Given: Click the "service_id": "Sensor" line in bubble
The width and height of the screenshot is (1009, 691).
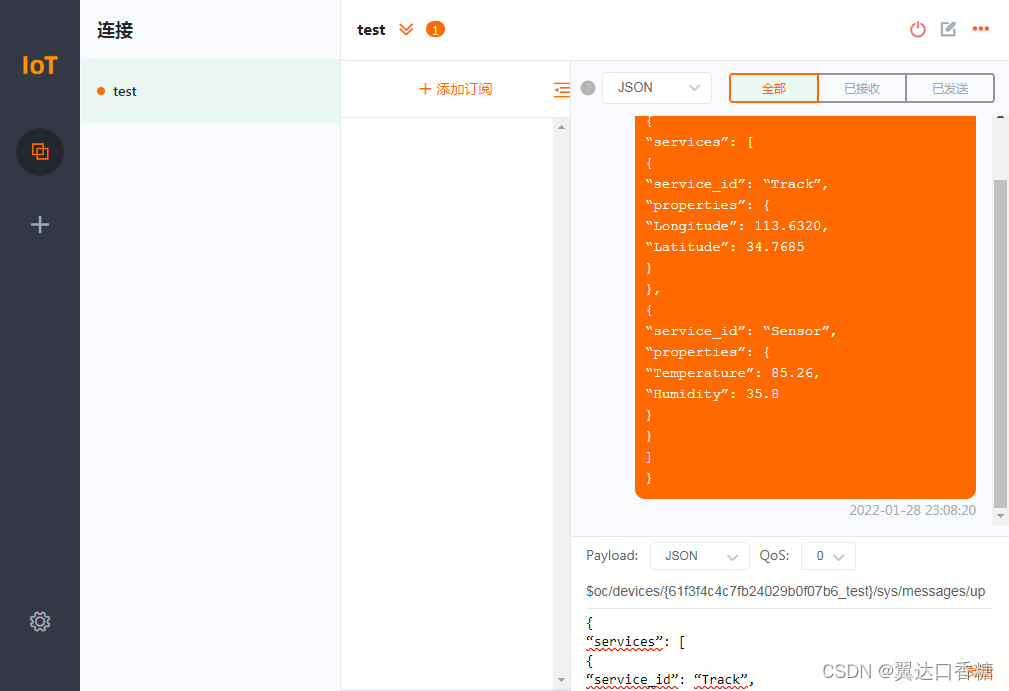Looking at the screenshot, I should tap(741, 331).
